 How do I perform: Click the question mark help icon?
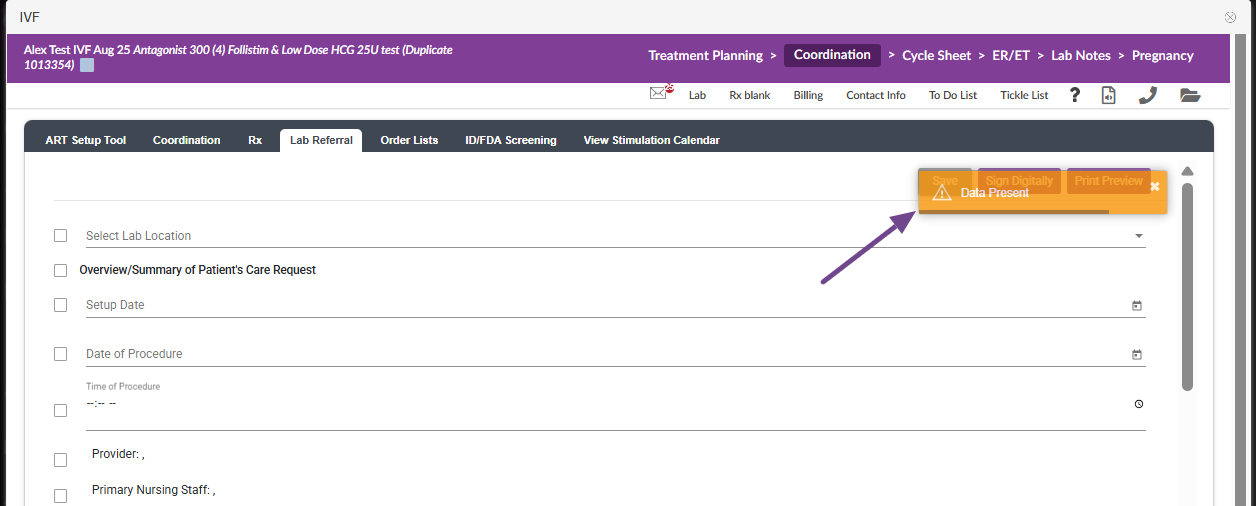1075,95
